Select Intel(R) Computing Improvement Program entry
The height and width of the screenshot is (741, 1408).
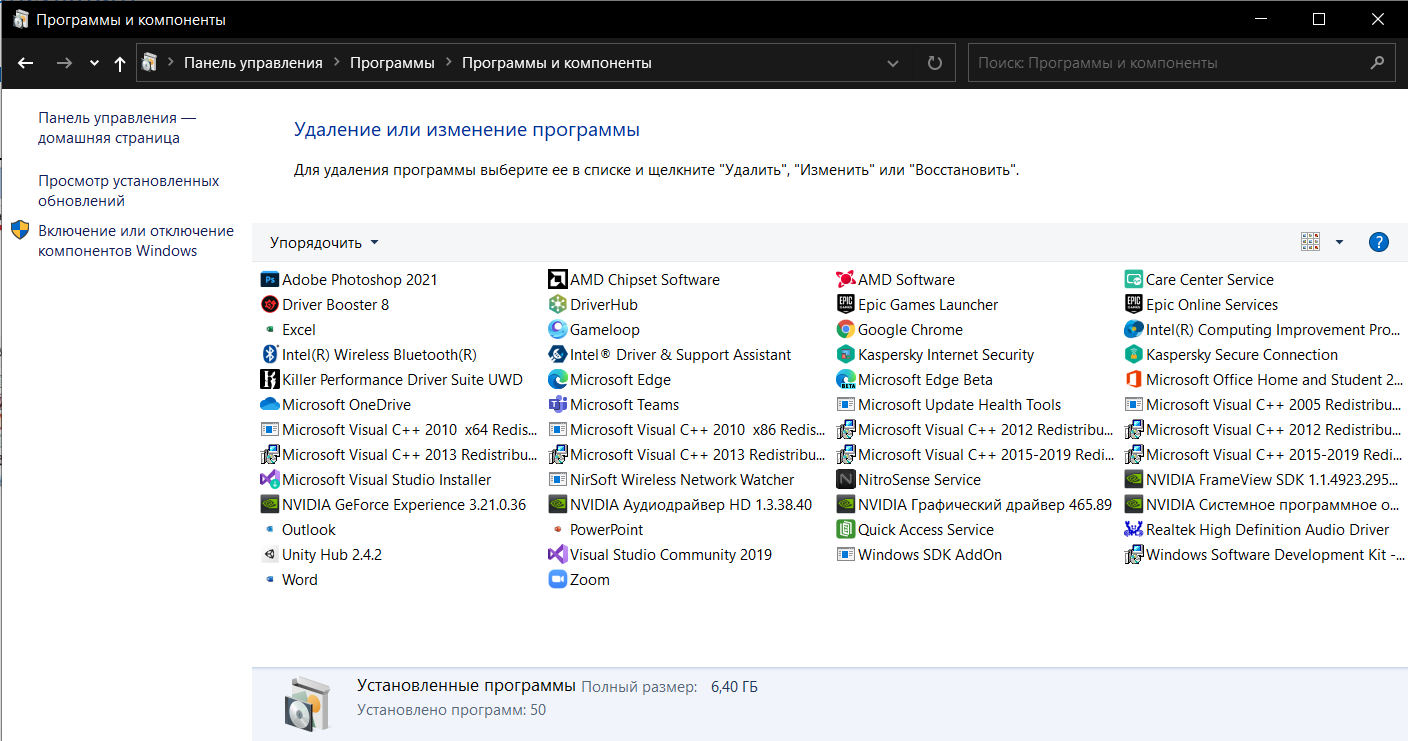tap(1262, 330)
